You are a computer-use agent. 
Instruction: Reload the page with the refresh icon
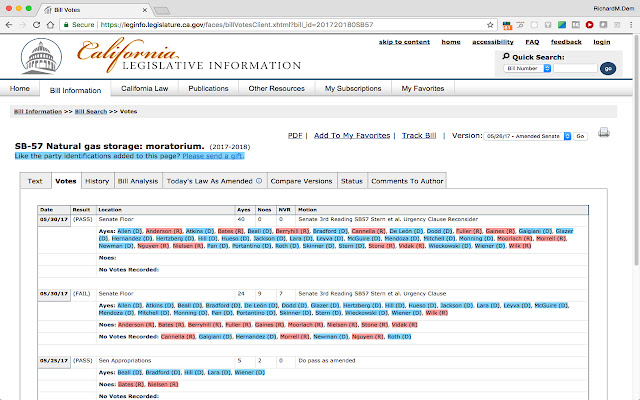[x=36, y=25]
